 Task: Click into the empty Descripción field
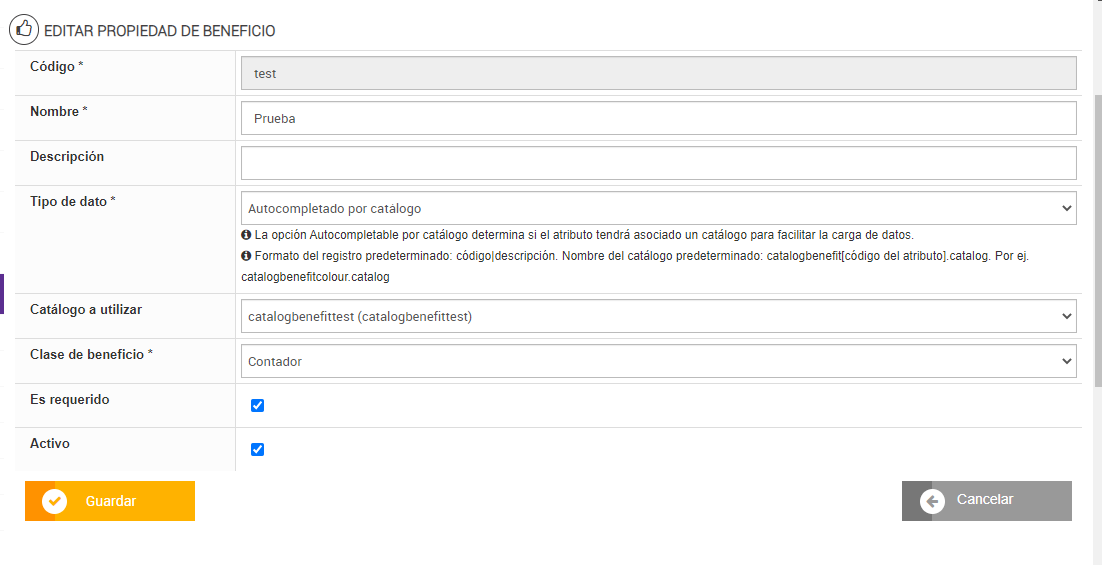pyautogui.click(x=658, y=163)
